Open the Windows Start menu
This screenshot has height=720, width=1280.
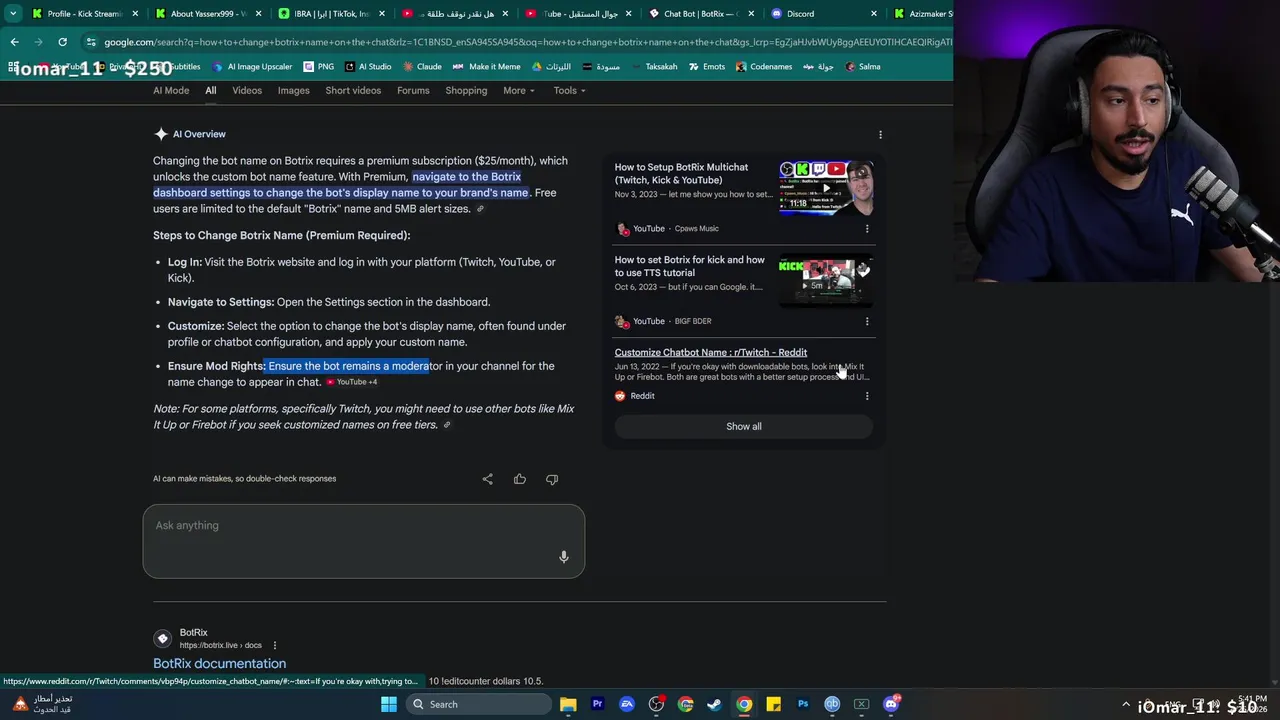click(389, 704)
